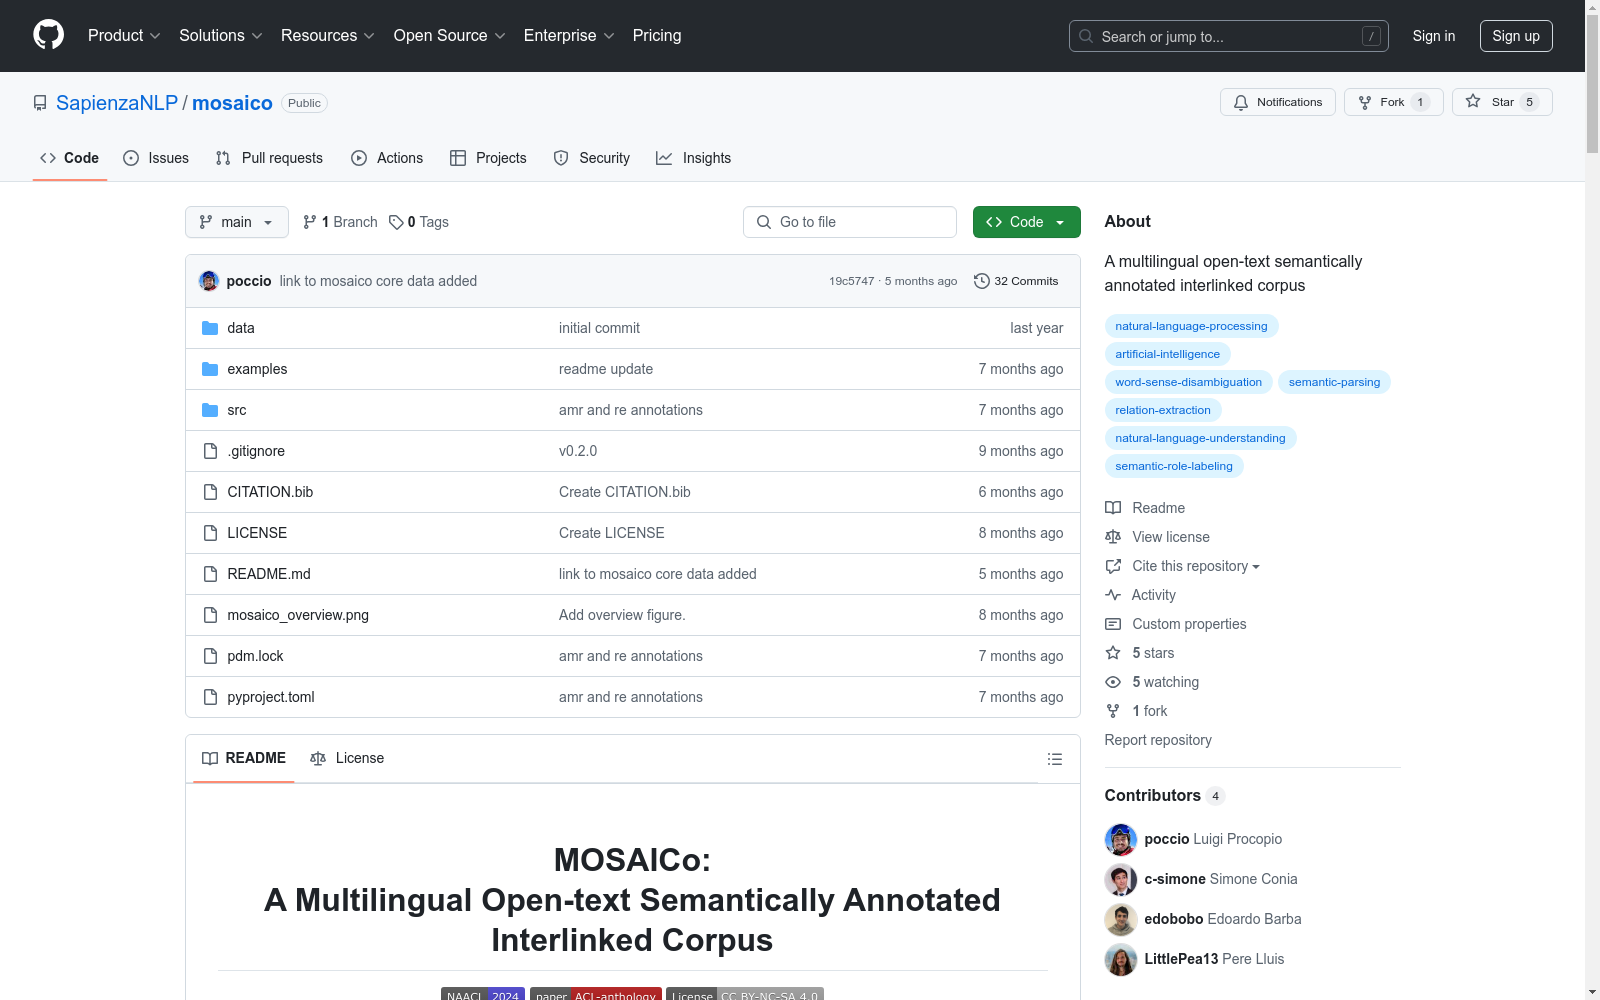Open the pyproject.toml file

tap(271, 697)
